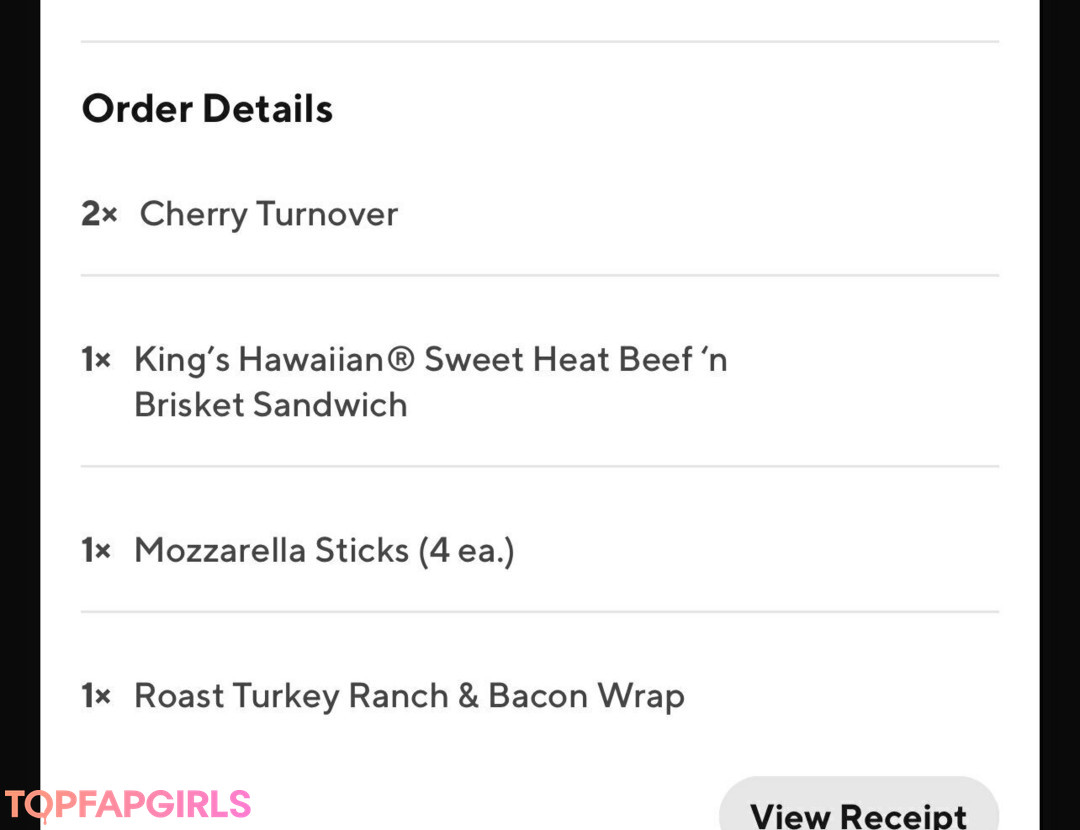Click the ® symbol after King's Hawaiian
1080x830 pixels.
coord(400,359)
